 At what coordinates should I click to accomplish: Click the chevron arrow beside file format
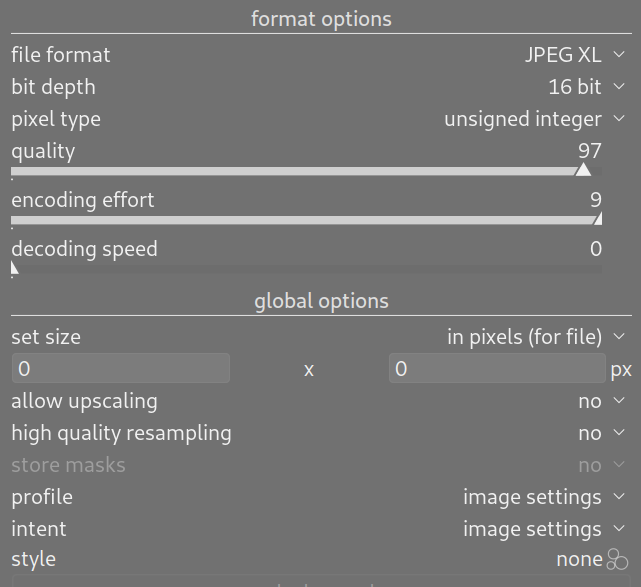(x=620, y=55)
